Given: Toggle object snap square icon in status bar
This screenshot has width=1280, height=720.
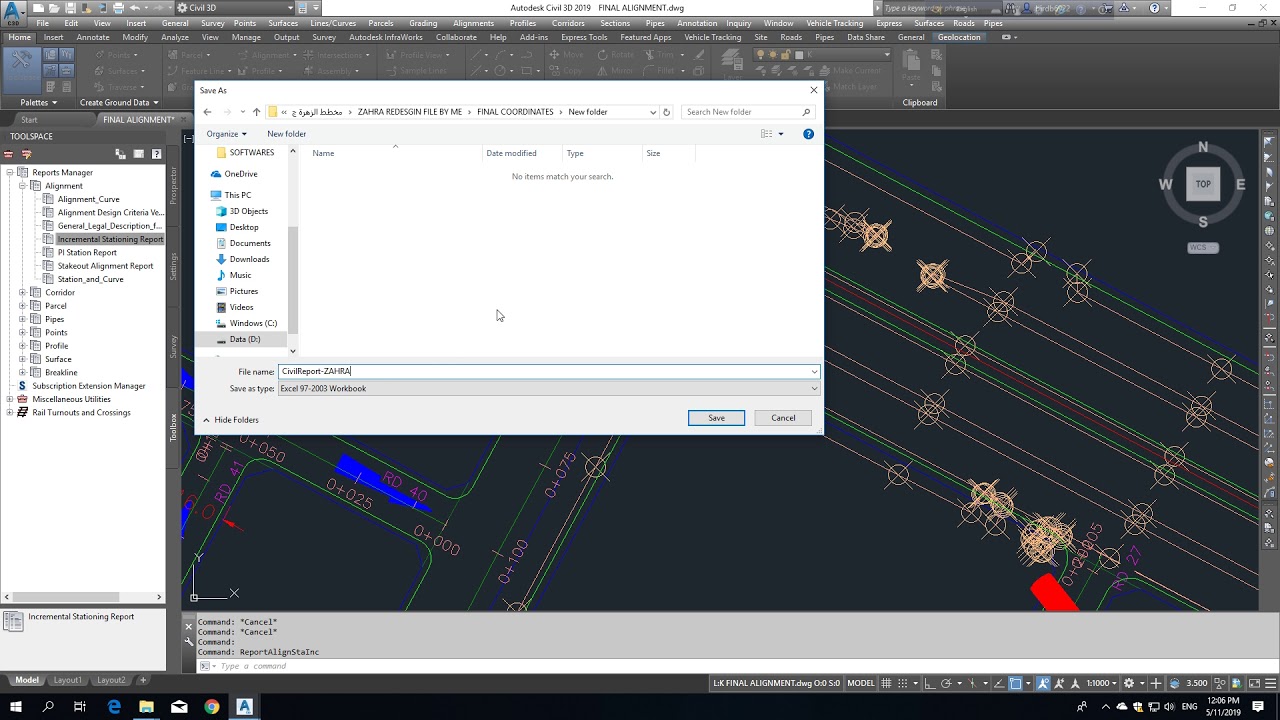Looking at the screenshot, I should [1015, 683].
